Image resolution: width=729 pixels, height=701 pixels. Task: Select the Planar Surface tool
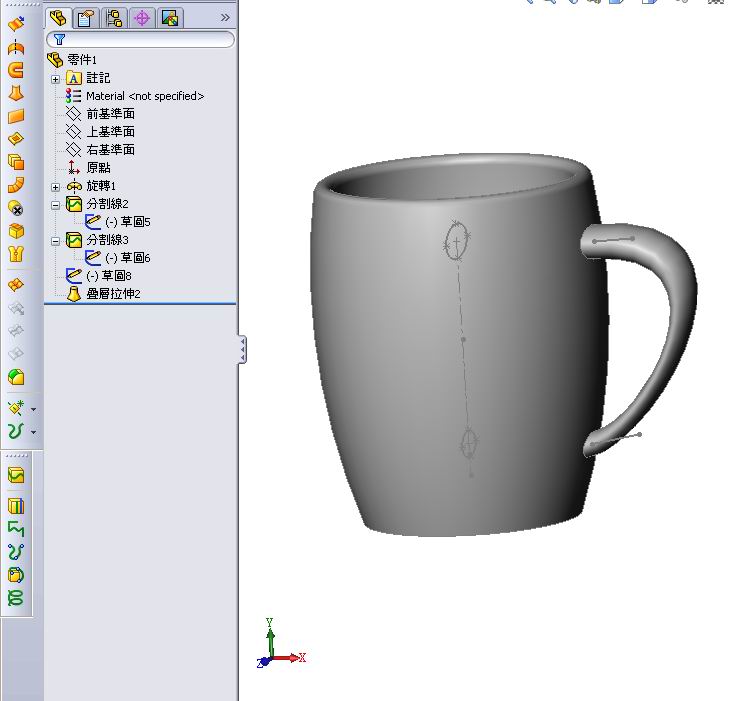click(16, 116)
